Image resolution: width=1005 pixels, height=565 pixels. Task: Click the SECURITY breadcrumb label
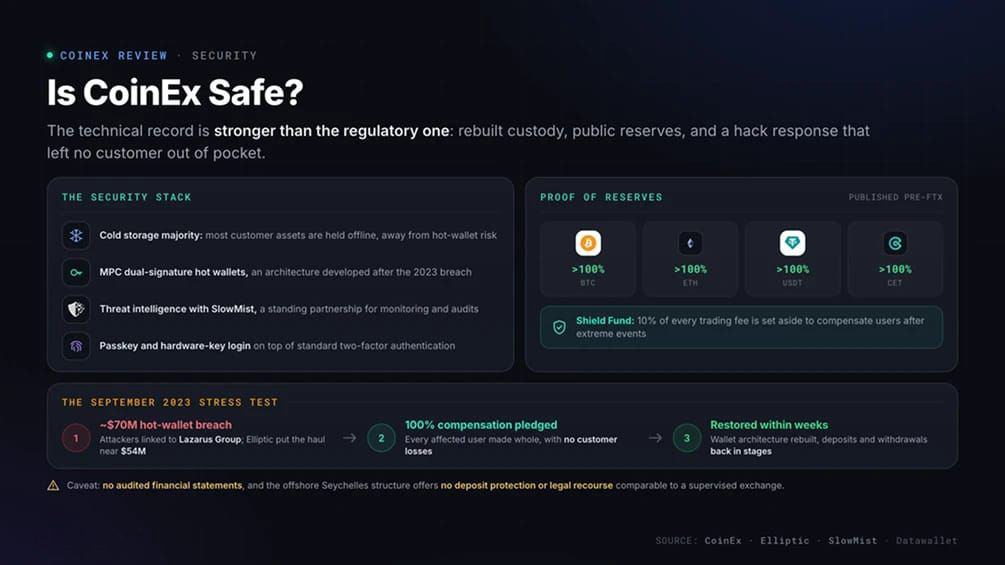[224, 56]
